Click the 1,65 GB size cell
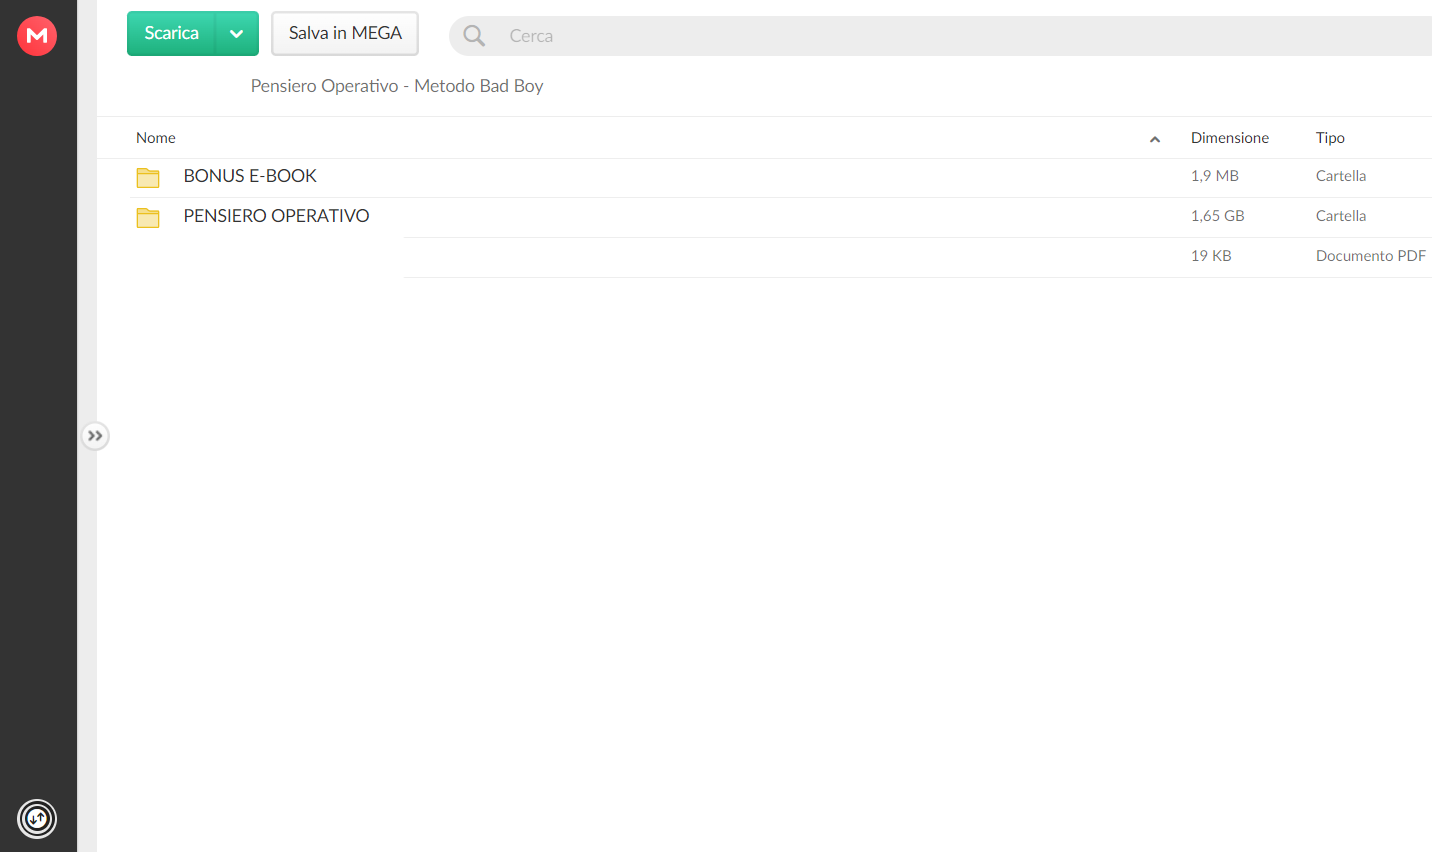The height and width of the screenshot is (852, 1432). click(x=1218, y=216)
